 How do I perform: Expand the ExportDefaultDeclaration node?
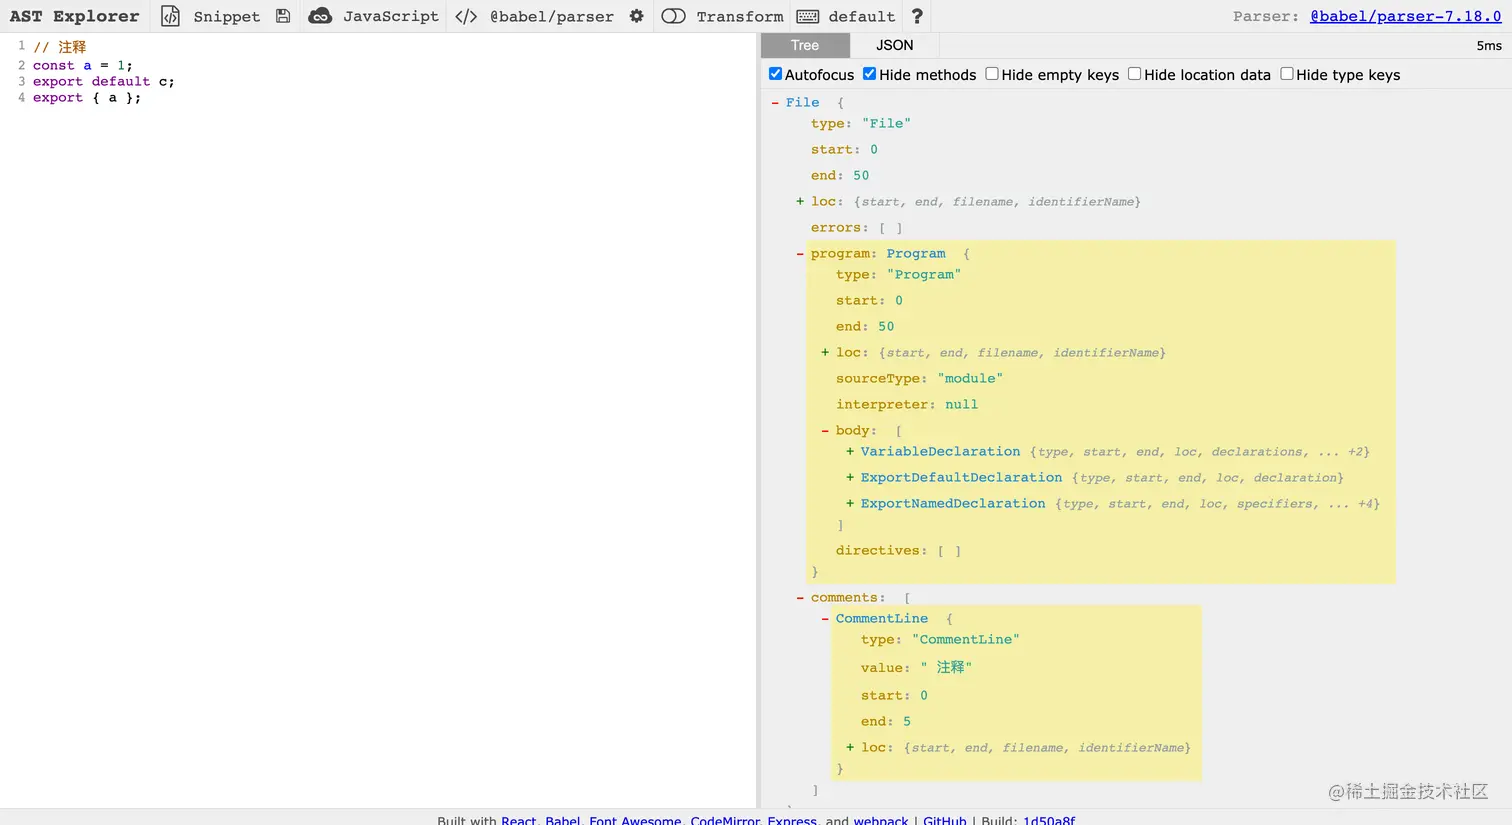point(850,477)
